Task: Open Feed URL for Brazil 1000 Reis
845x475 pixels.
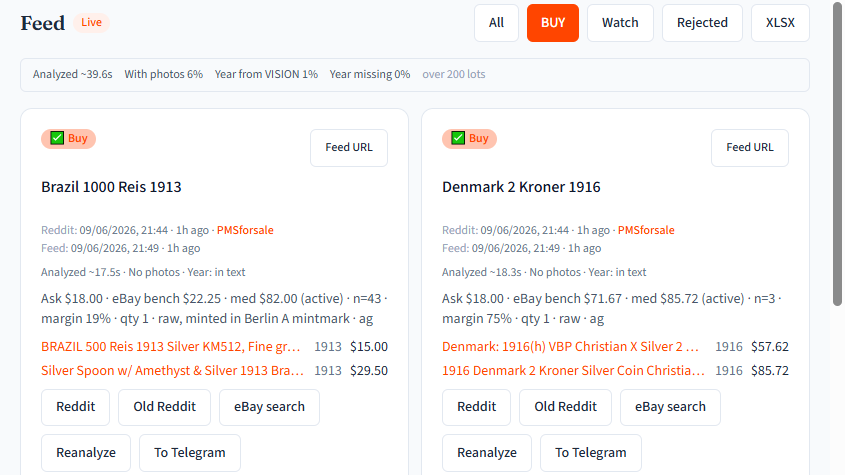Action: 349,147
